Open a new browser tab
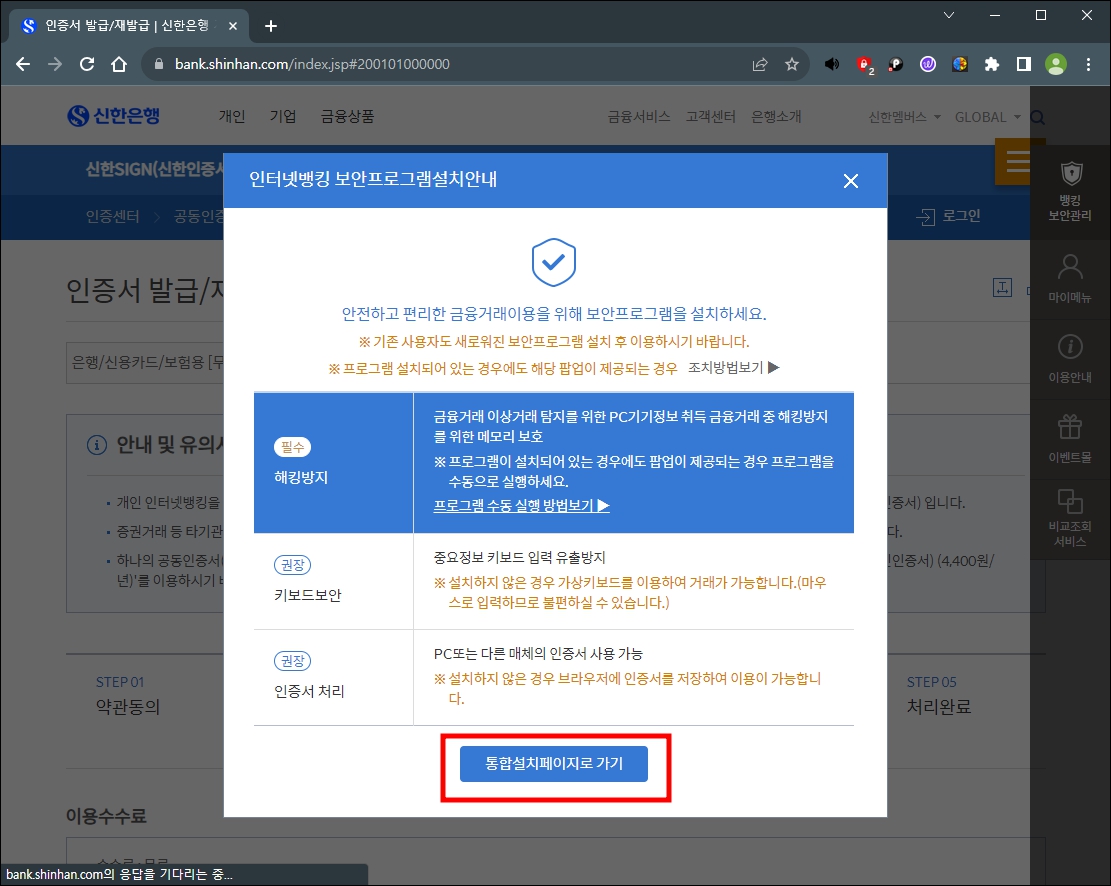1111x886 pixels. point(271,26)
